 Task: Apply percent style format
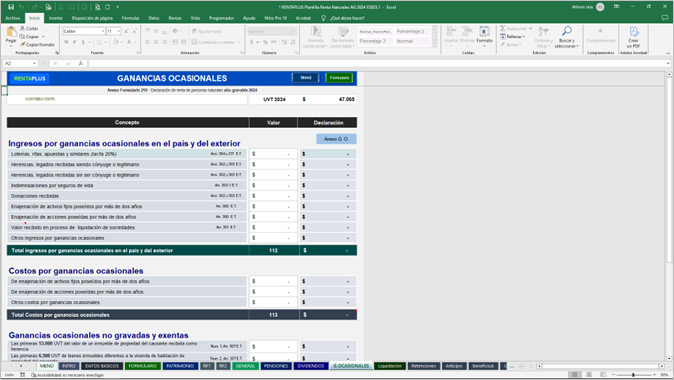pos(265,42)
